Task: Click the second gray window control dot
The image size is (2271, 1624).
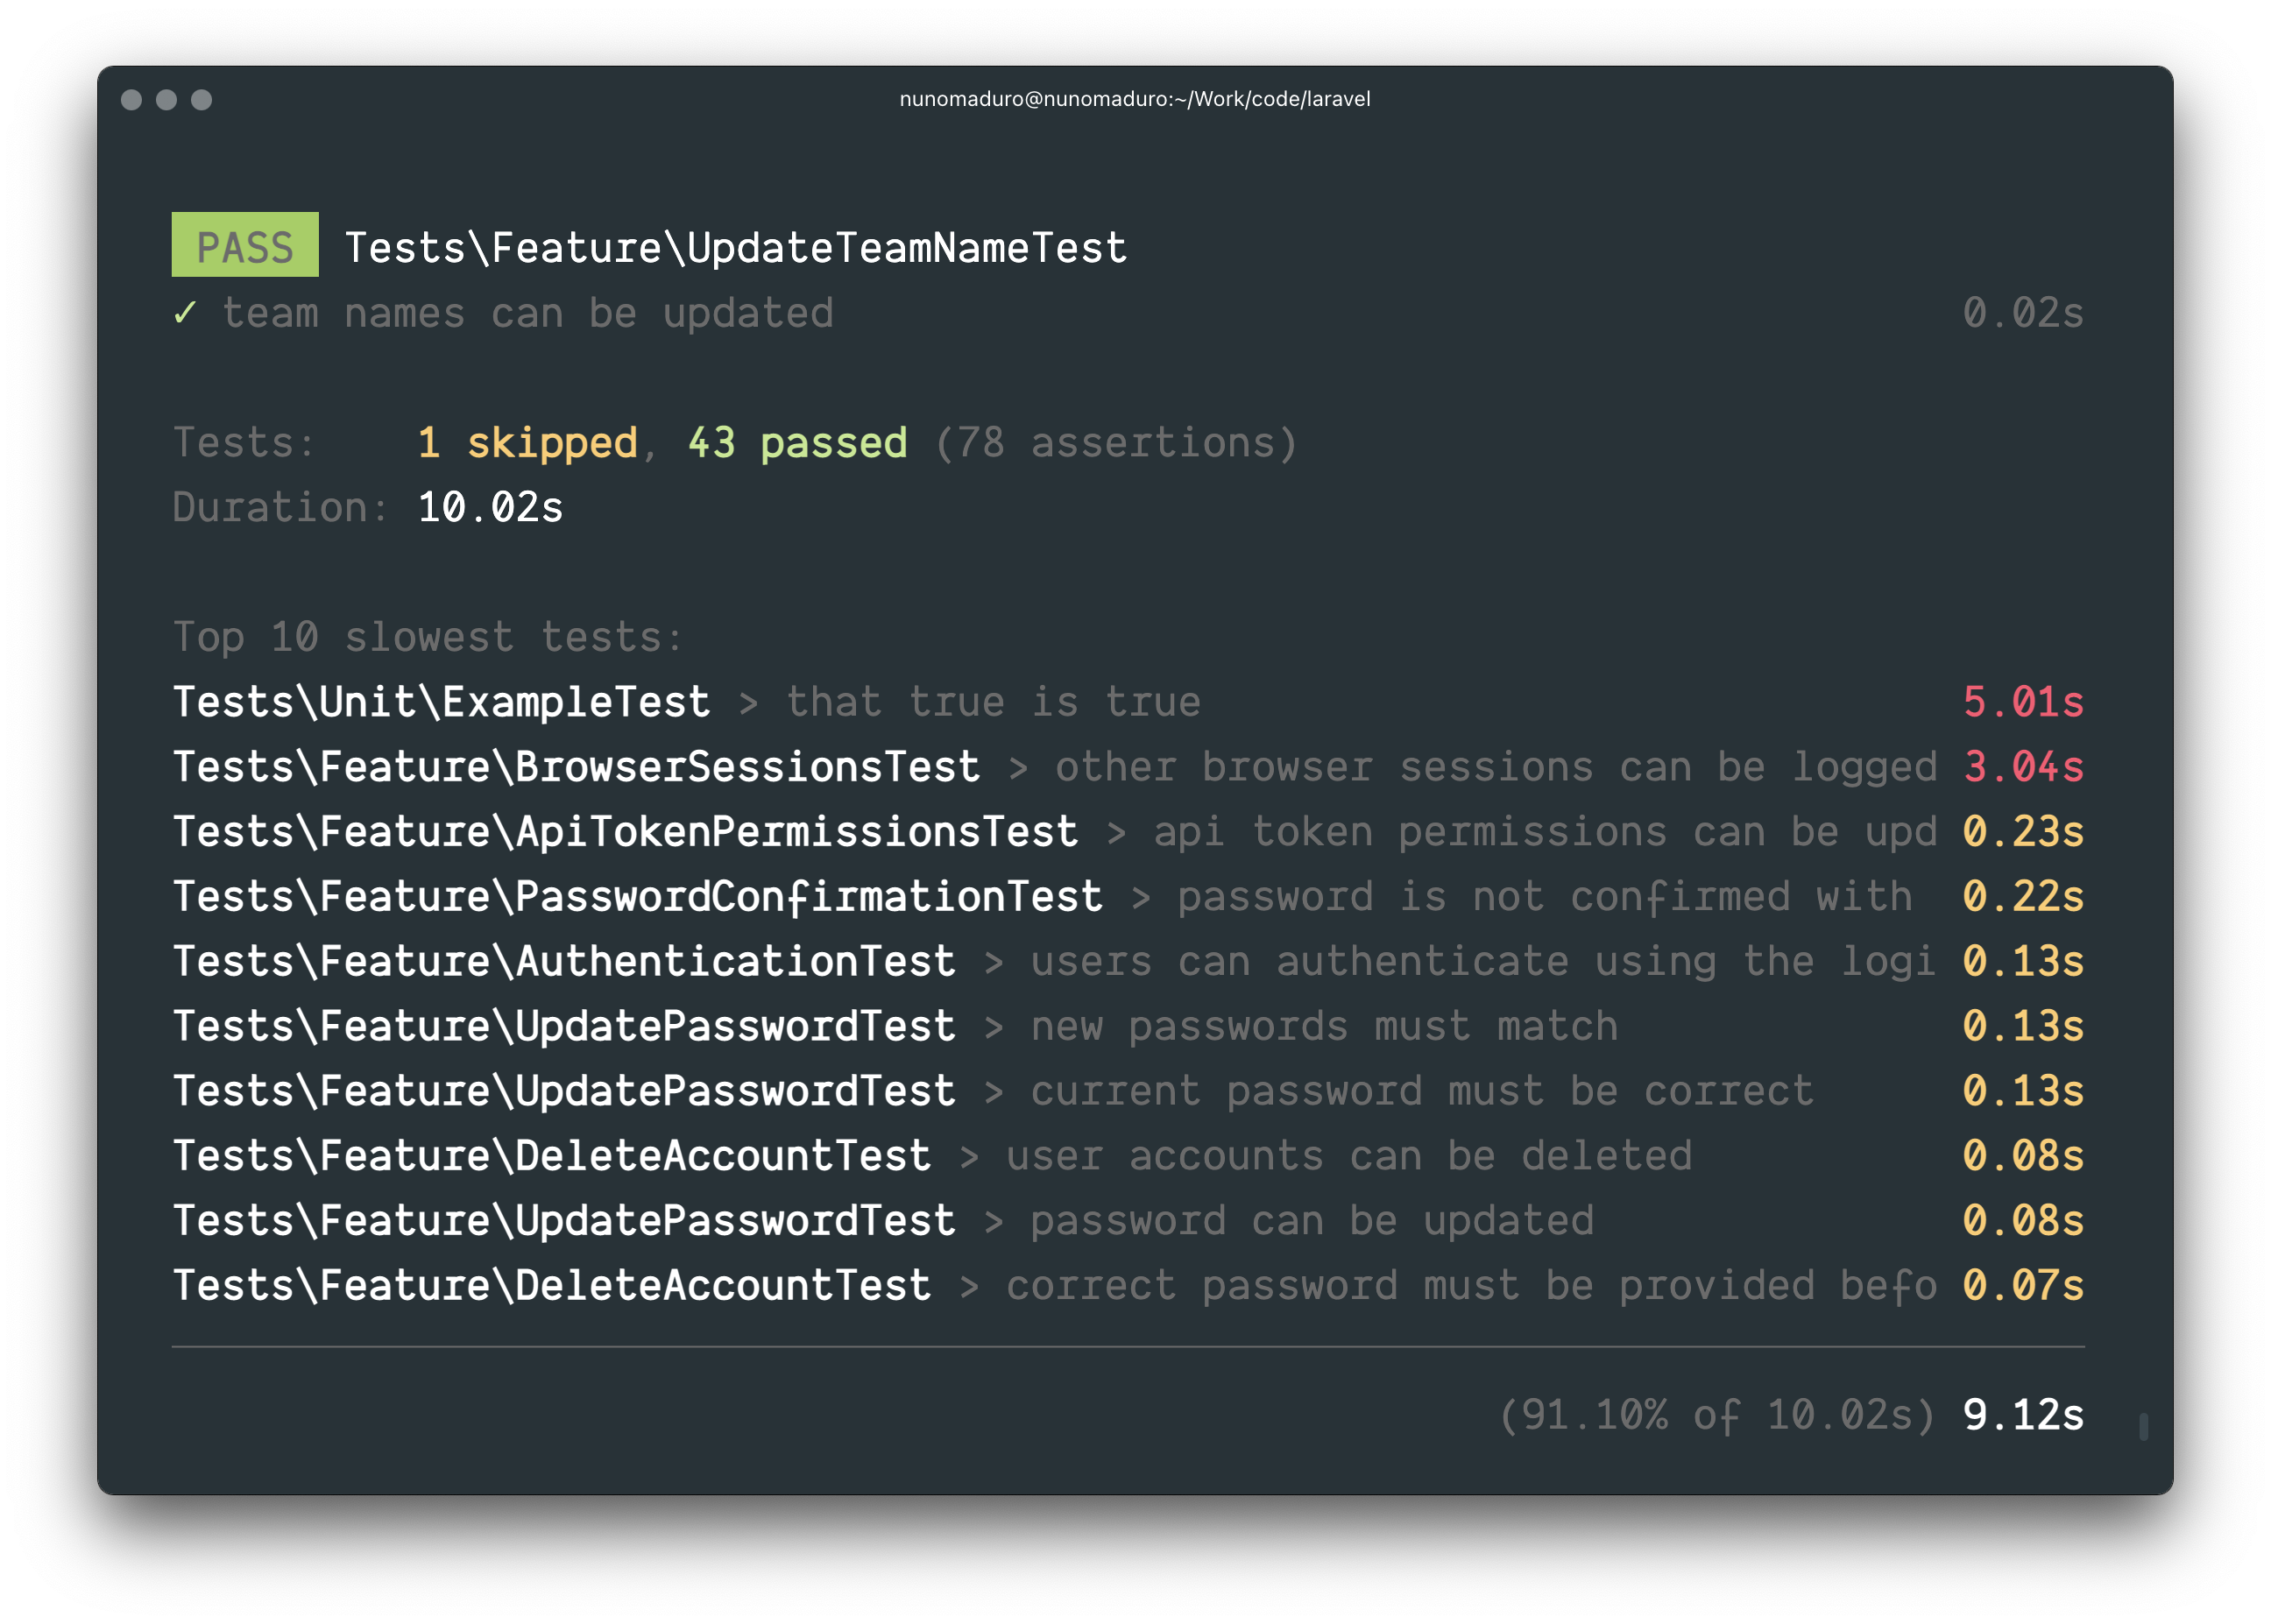Action: pos(166,99)
